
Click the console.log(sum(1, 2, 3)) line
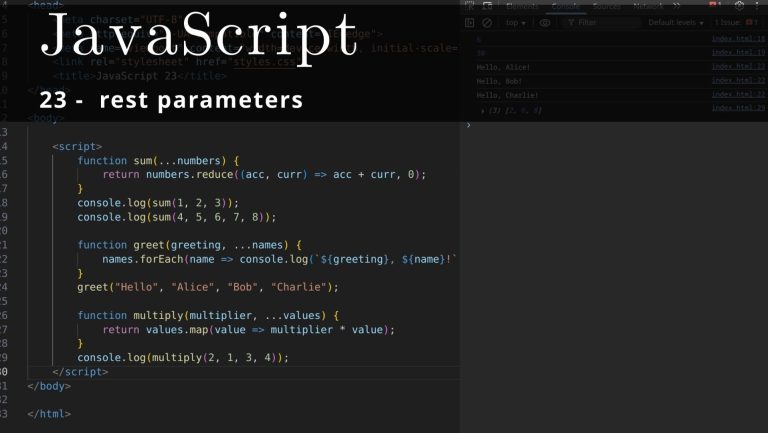[158, 203]
